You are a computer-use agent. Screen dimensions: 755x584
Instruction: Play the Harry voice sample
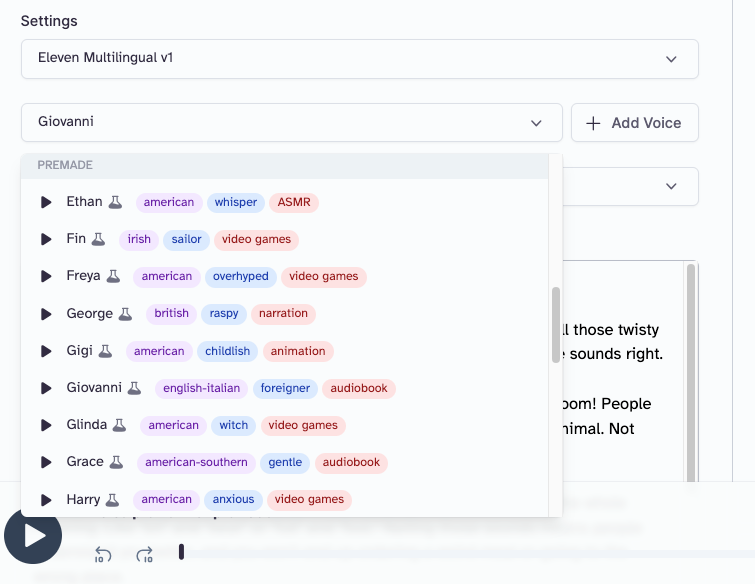click(46, 499)
